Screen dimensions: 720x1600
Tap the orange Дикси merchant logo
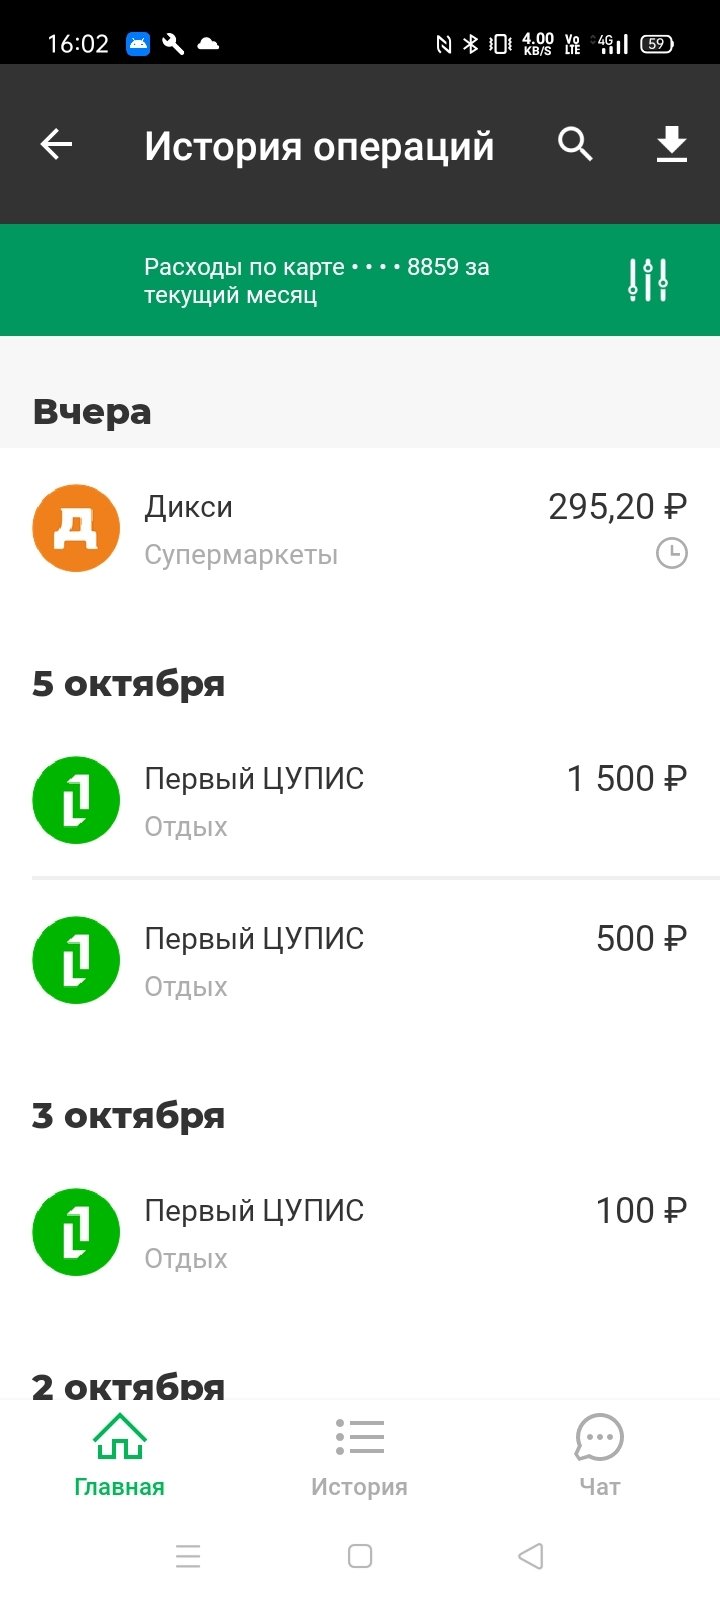[x=76, y=528]
